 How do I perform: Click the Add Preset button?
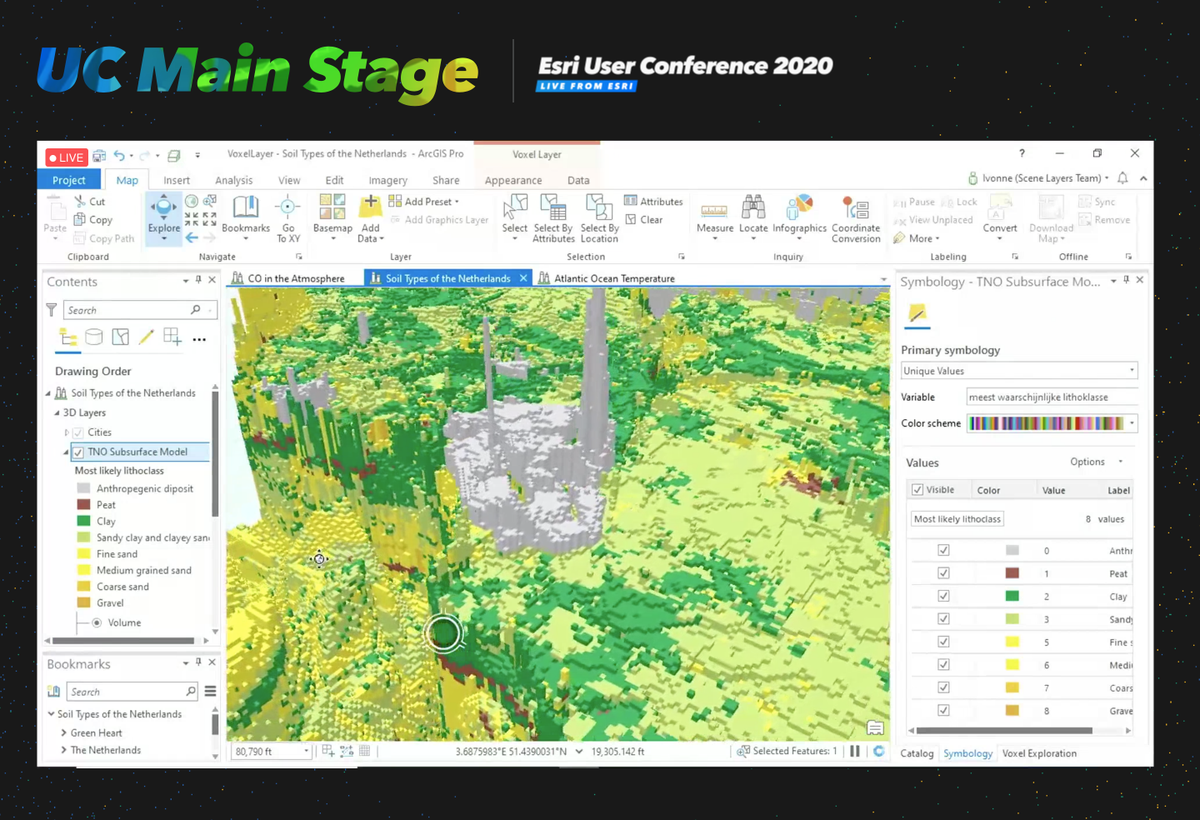pyautogui.click(x=425, y=202)
